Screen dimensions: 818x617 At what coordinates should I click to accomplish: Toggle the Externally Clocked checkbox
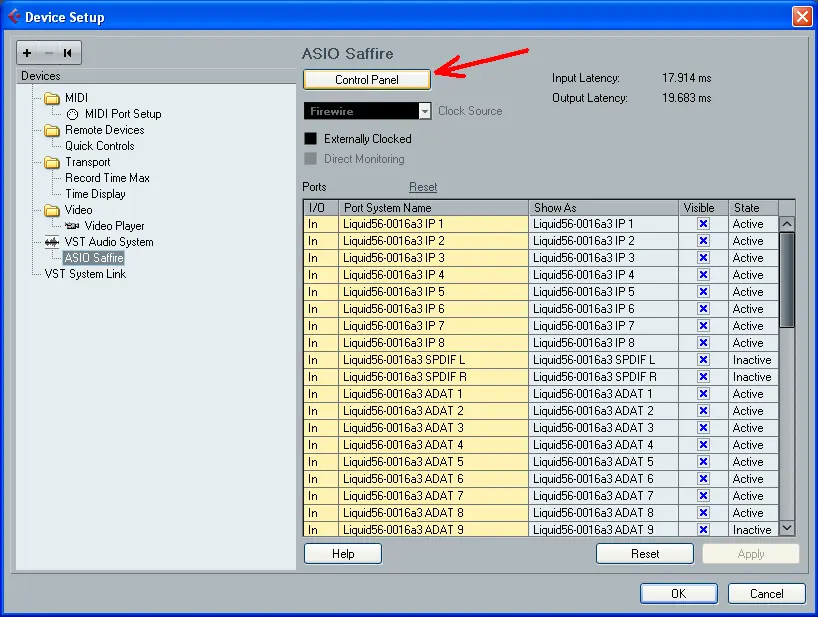(310, 139)
